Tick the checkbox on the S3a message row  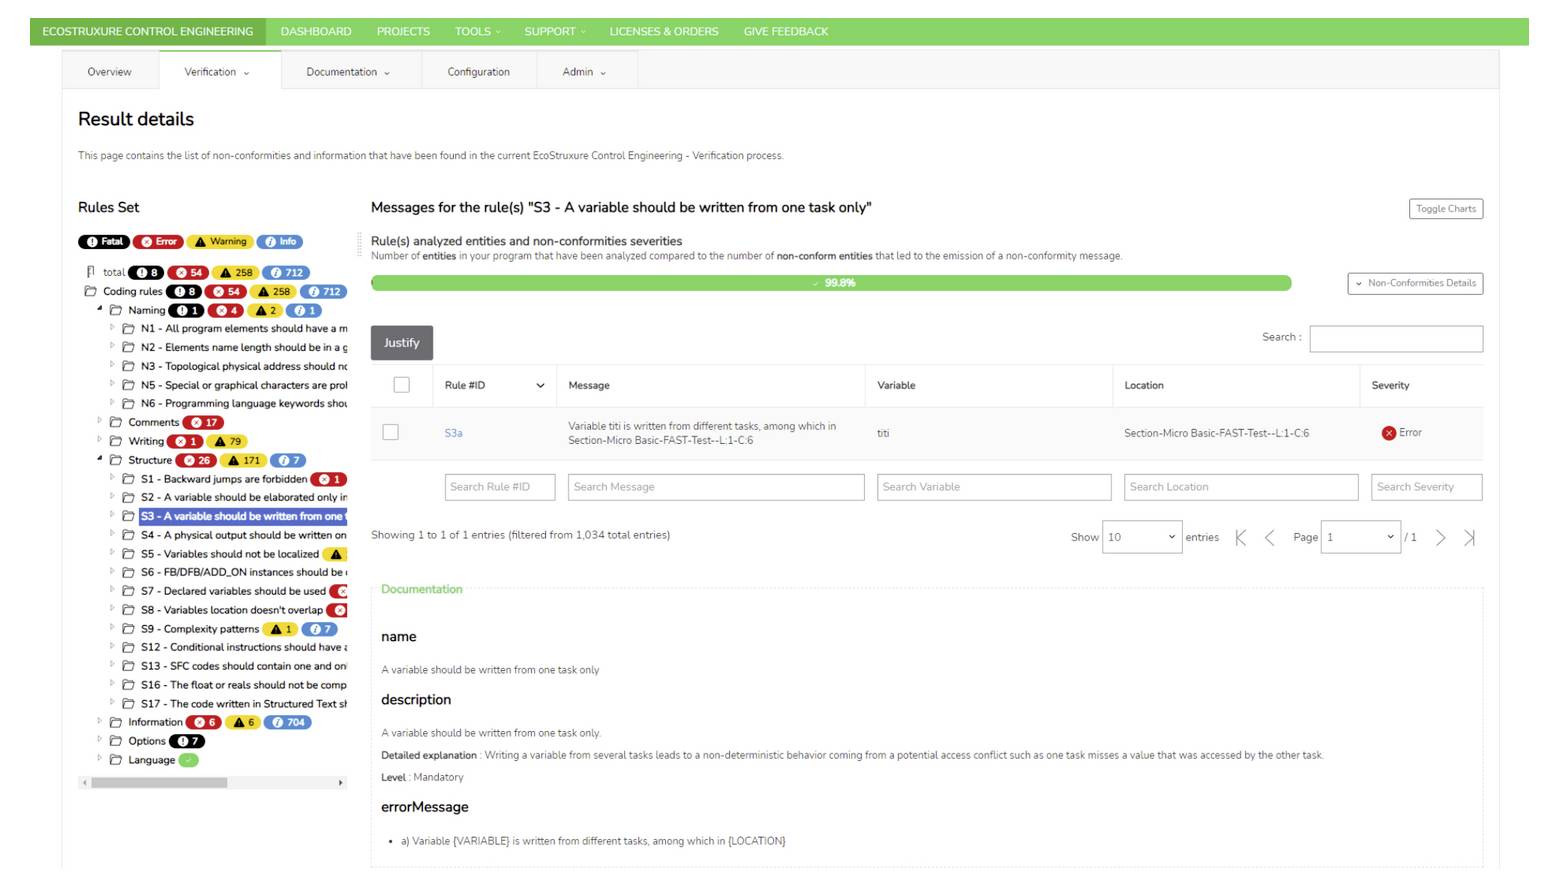coord(391,431)
